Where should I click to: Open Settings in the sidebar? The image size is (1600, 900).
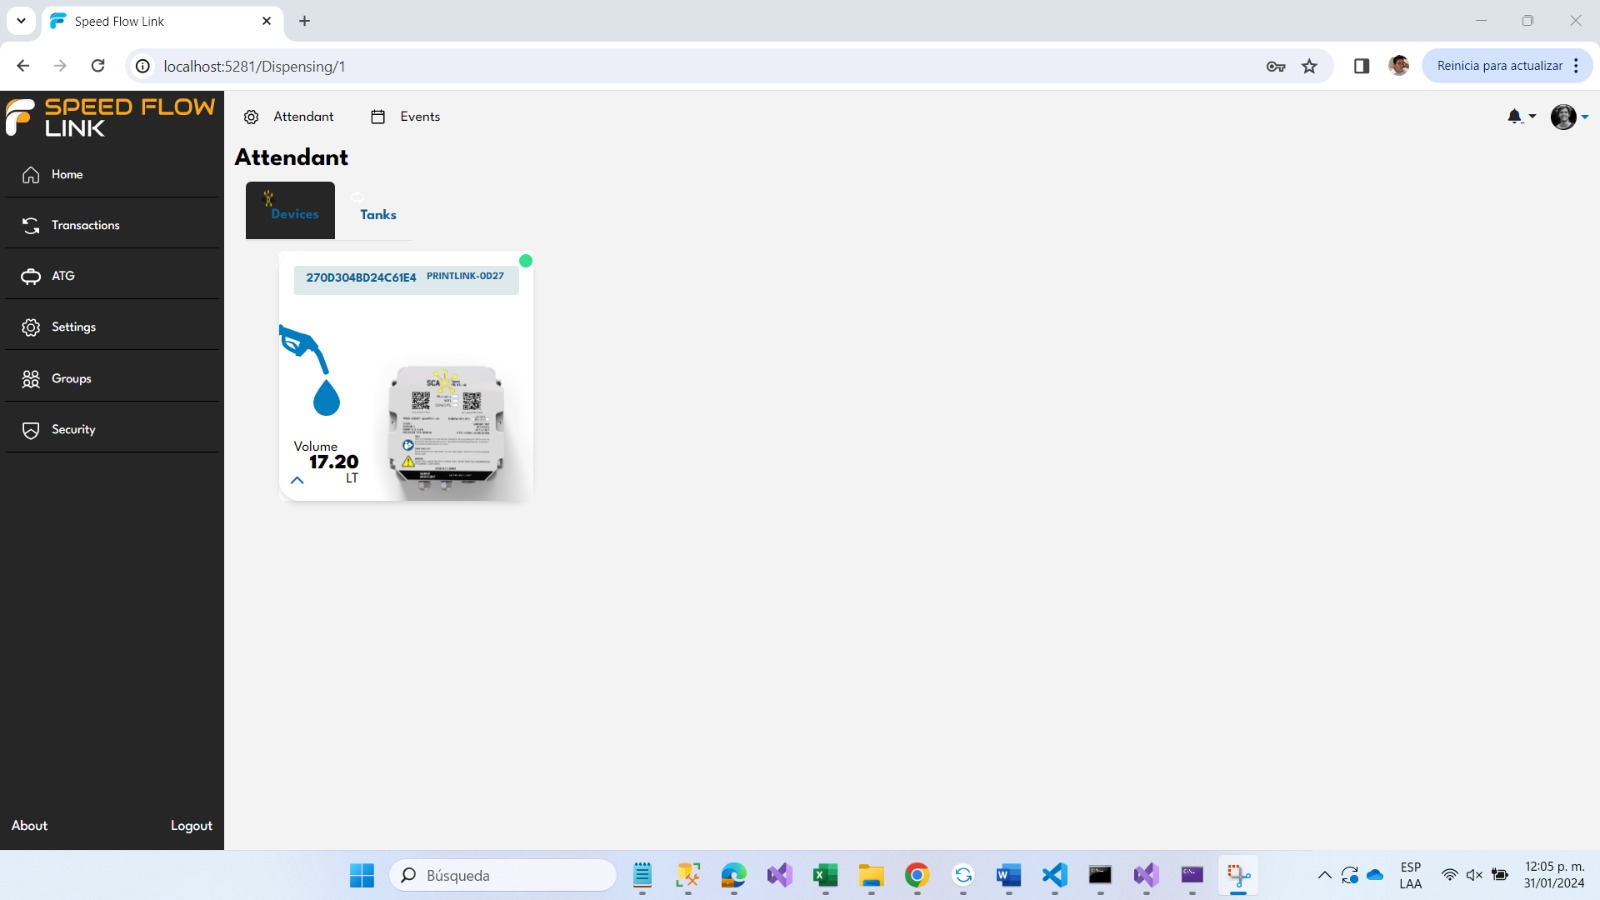coord(73,327)
